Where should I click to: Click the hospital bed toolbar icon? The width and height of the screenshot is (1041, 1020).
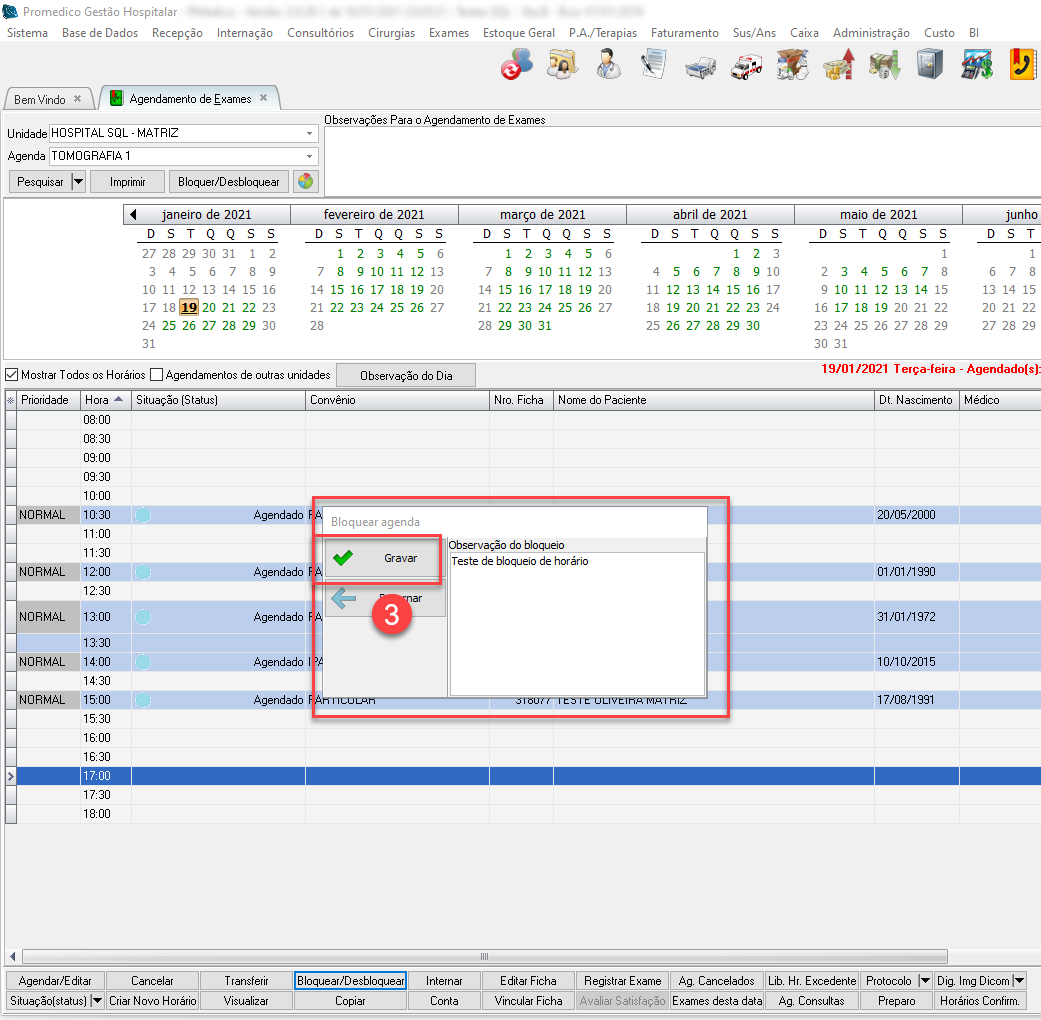pos(700,66)
